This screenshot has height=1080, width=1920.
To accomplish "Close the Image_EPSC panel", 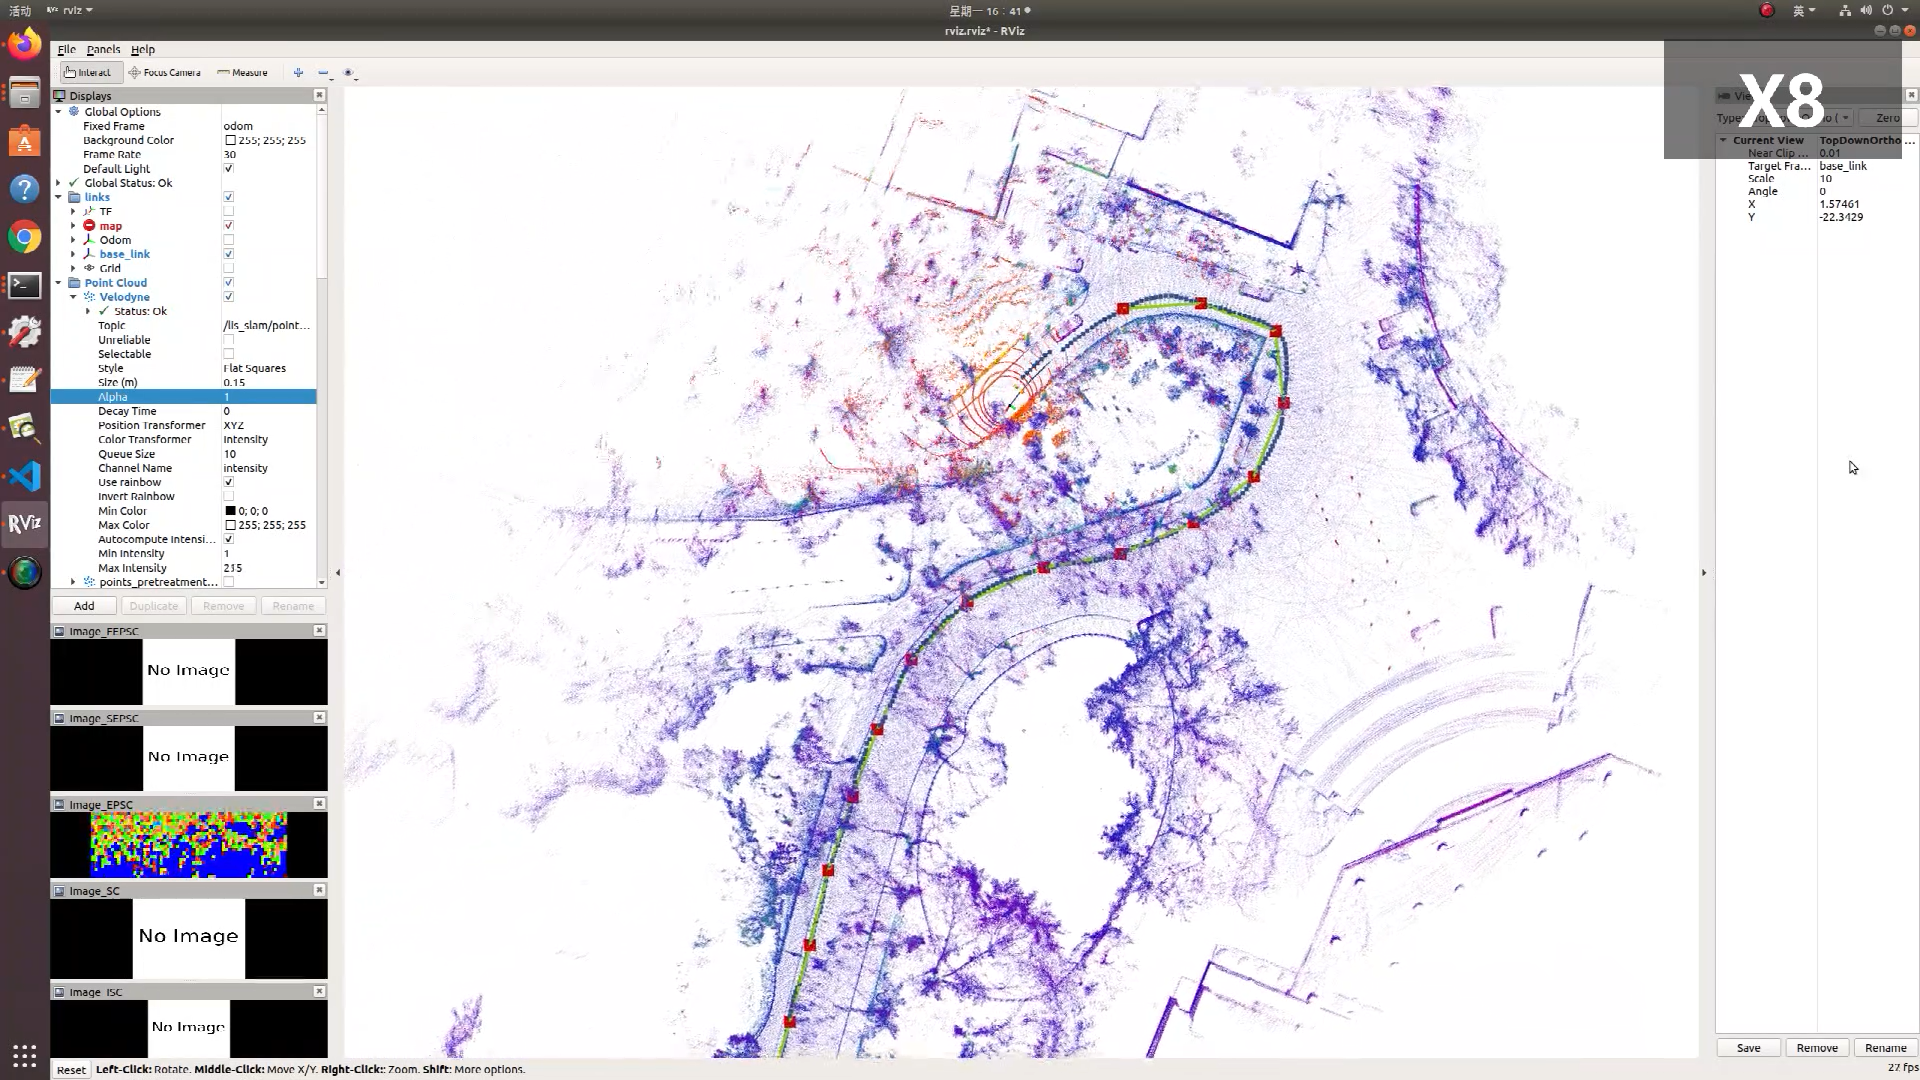I will point(319,803).
